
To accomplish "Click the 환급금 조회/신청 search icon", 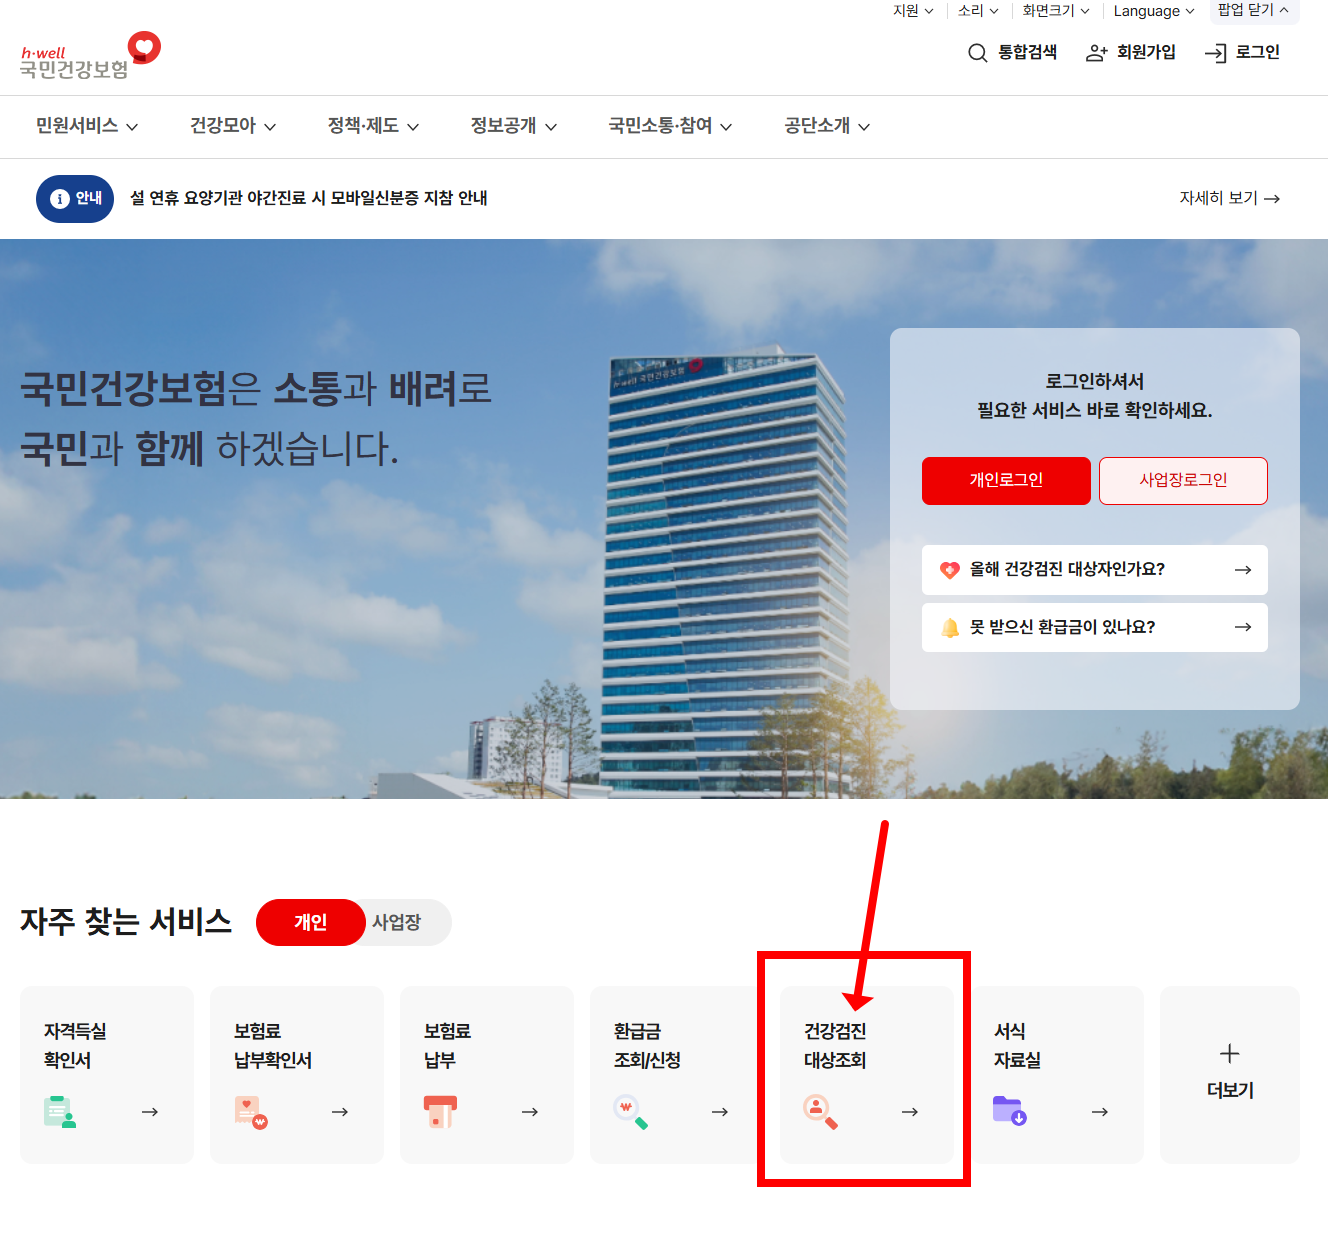I will pos(630,1110).
